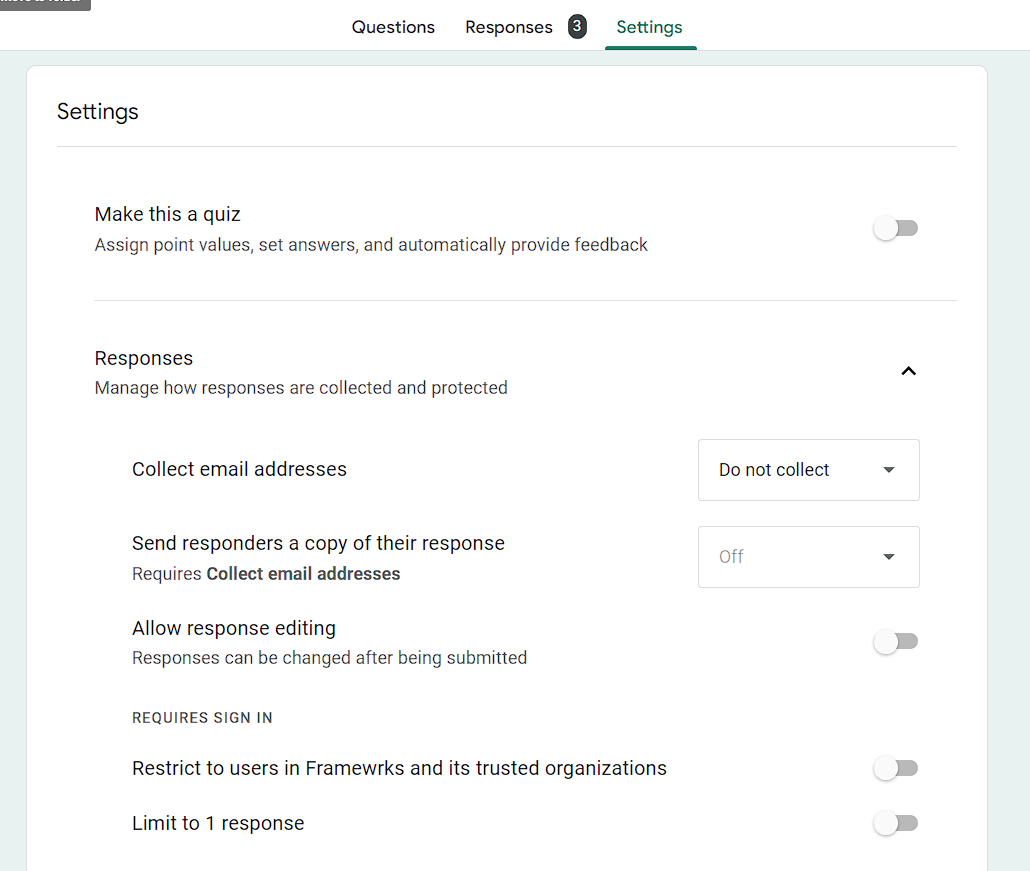Open the Do not collect dropdown

pyautogui.click(x=808, y=470)
